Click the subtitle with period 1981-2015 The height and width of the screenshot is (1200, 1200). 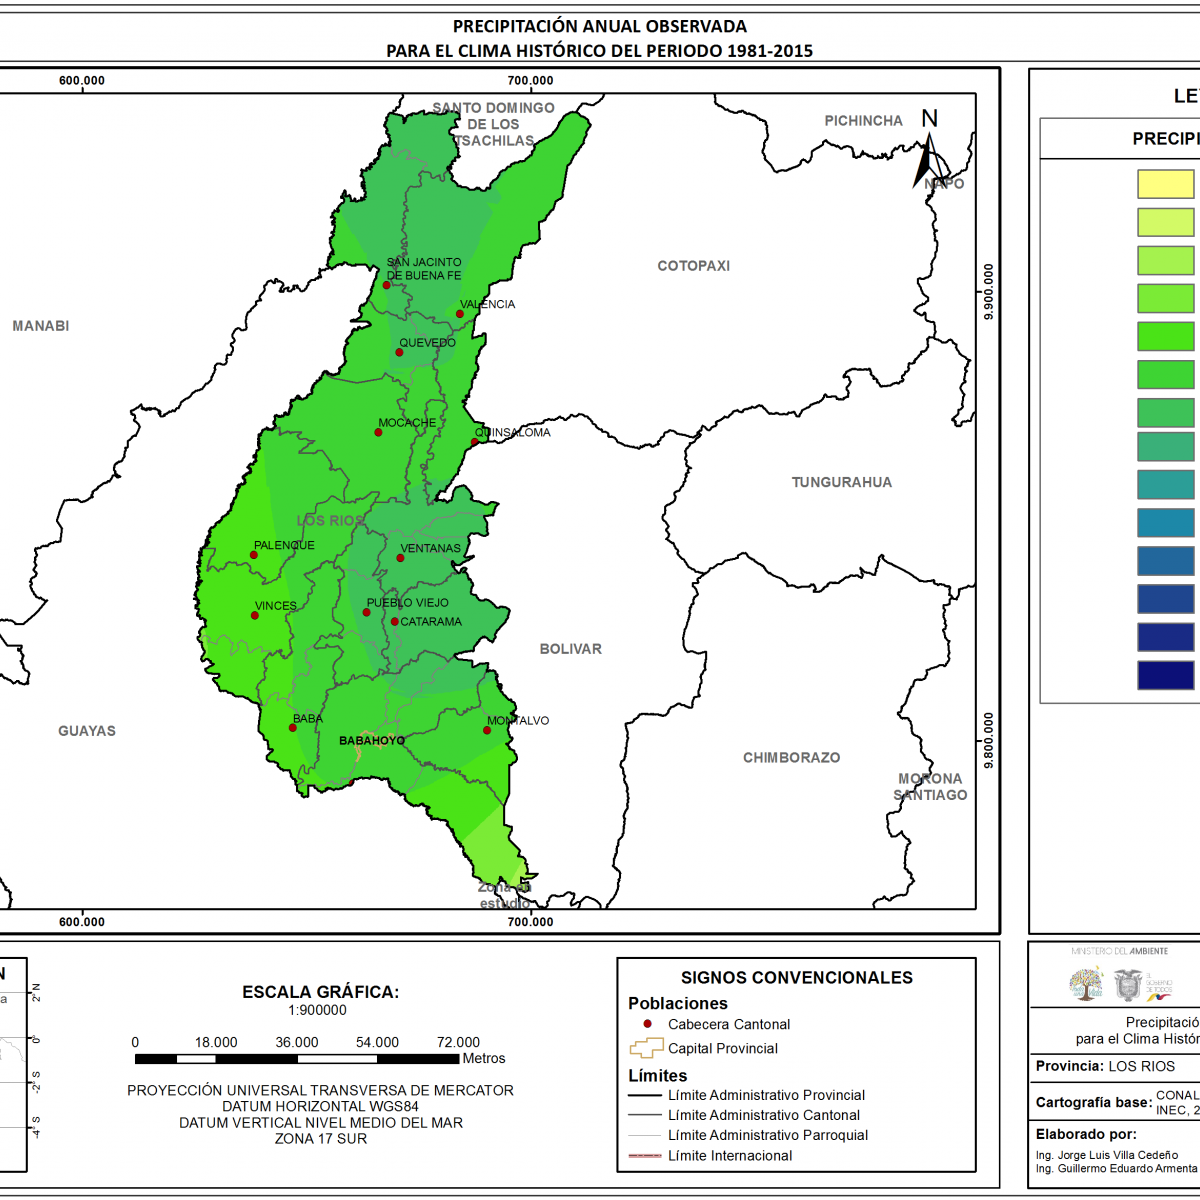coord(600,51)
